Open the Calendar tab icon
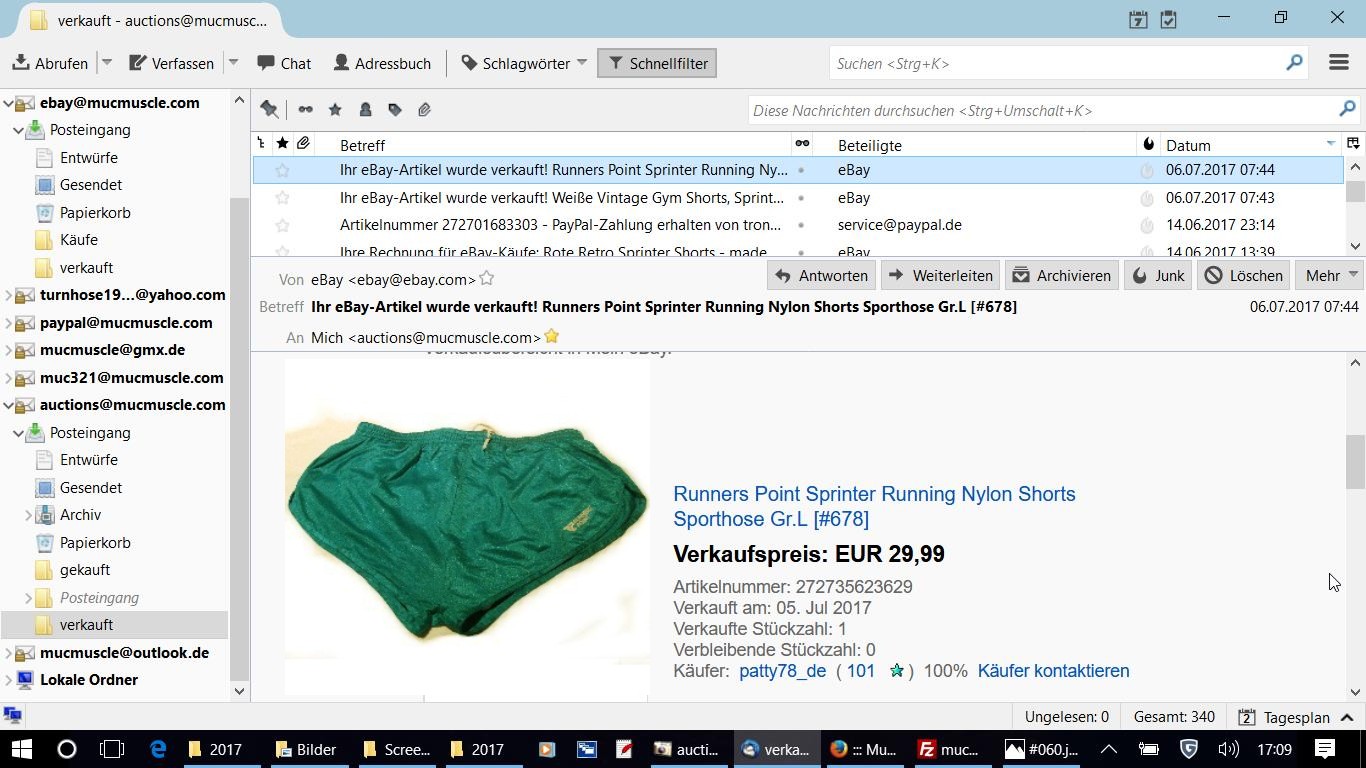 [x=1138, y=19]
